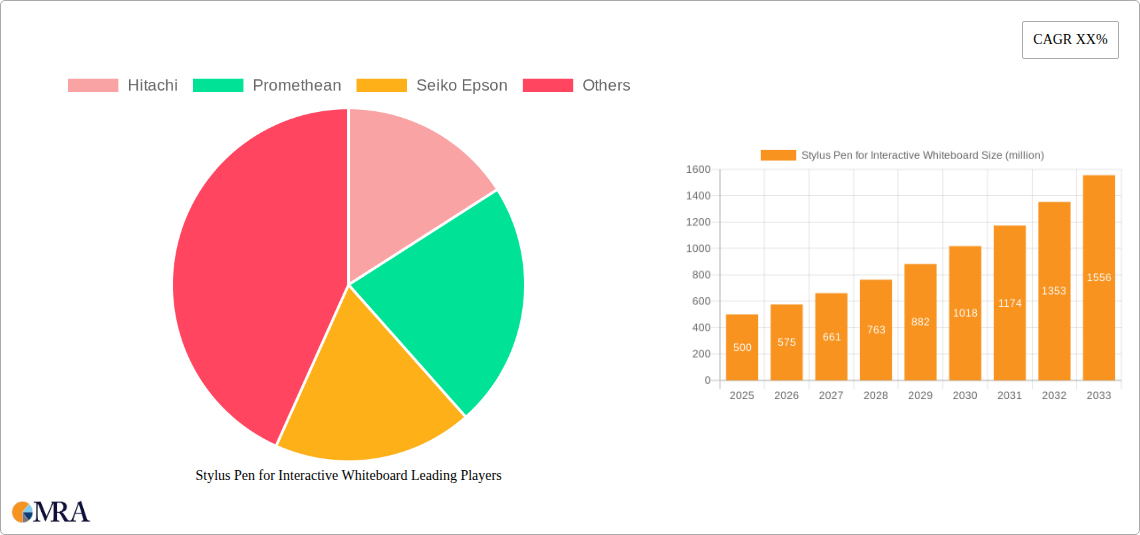Image resolution: width=1140 pixels, height=535 pixels.
Task: Select the 2026 bar labeled 575
Action: 787,342
